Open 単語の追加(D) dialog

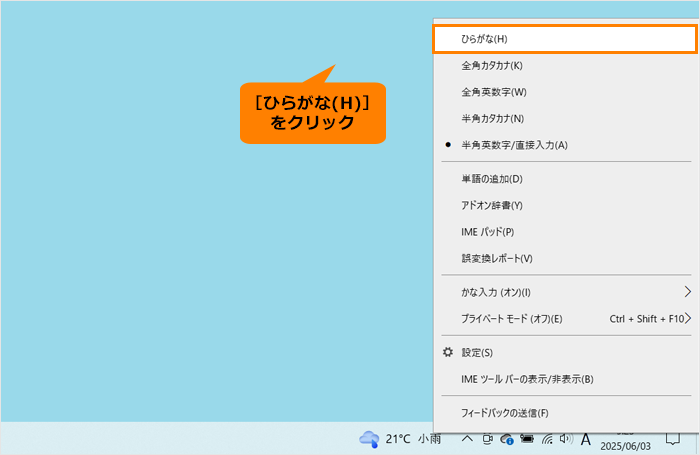click(x=565, y=179)
